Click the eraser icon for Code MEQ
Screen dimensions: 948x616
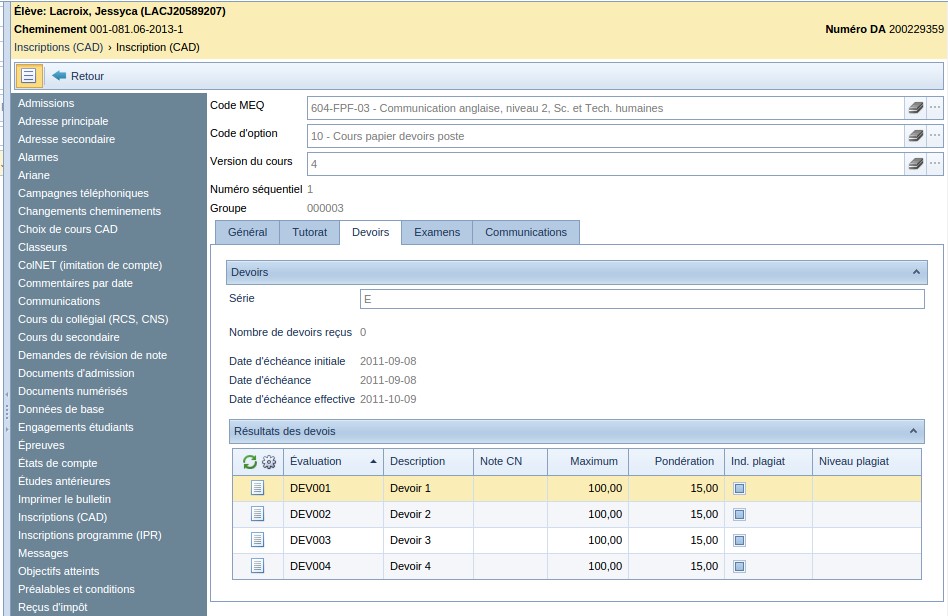914,108
